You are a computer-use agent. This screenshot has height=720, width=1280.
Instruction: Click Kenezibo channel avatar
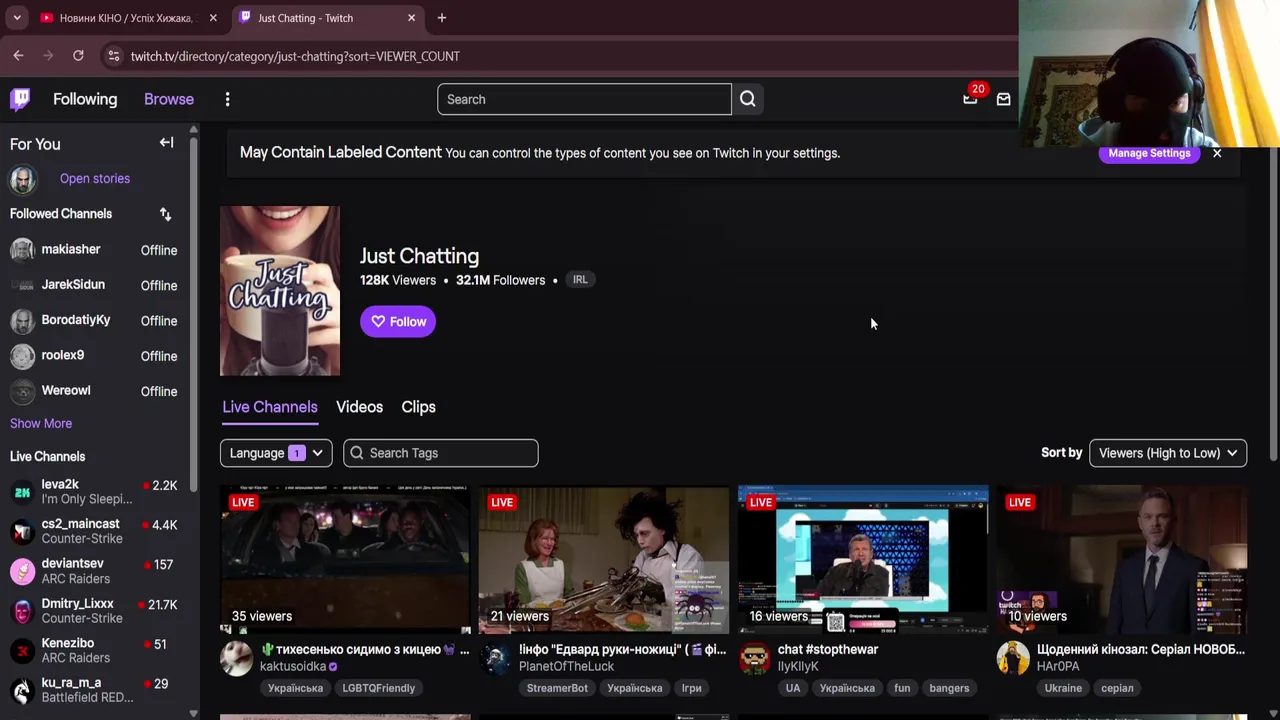tap(22, 651)
